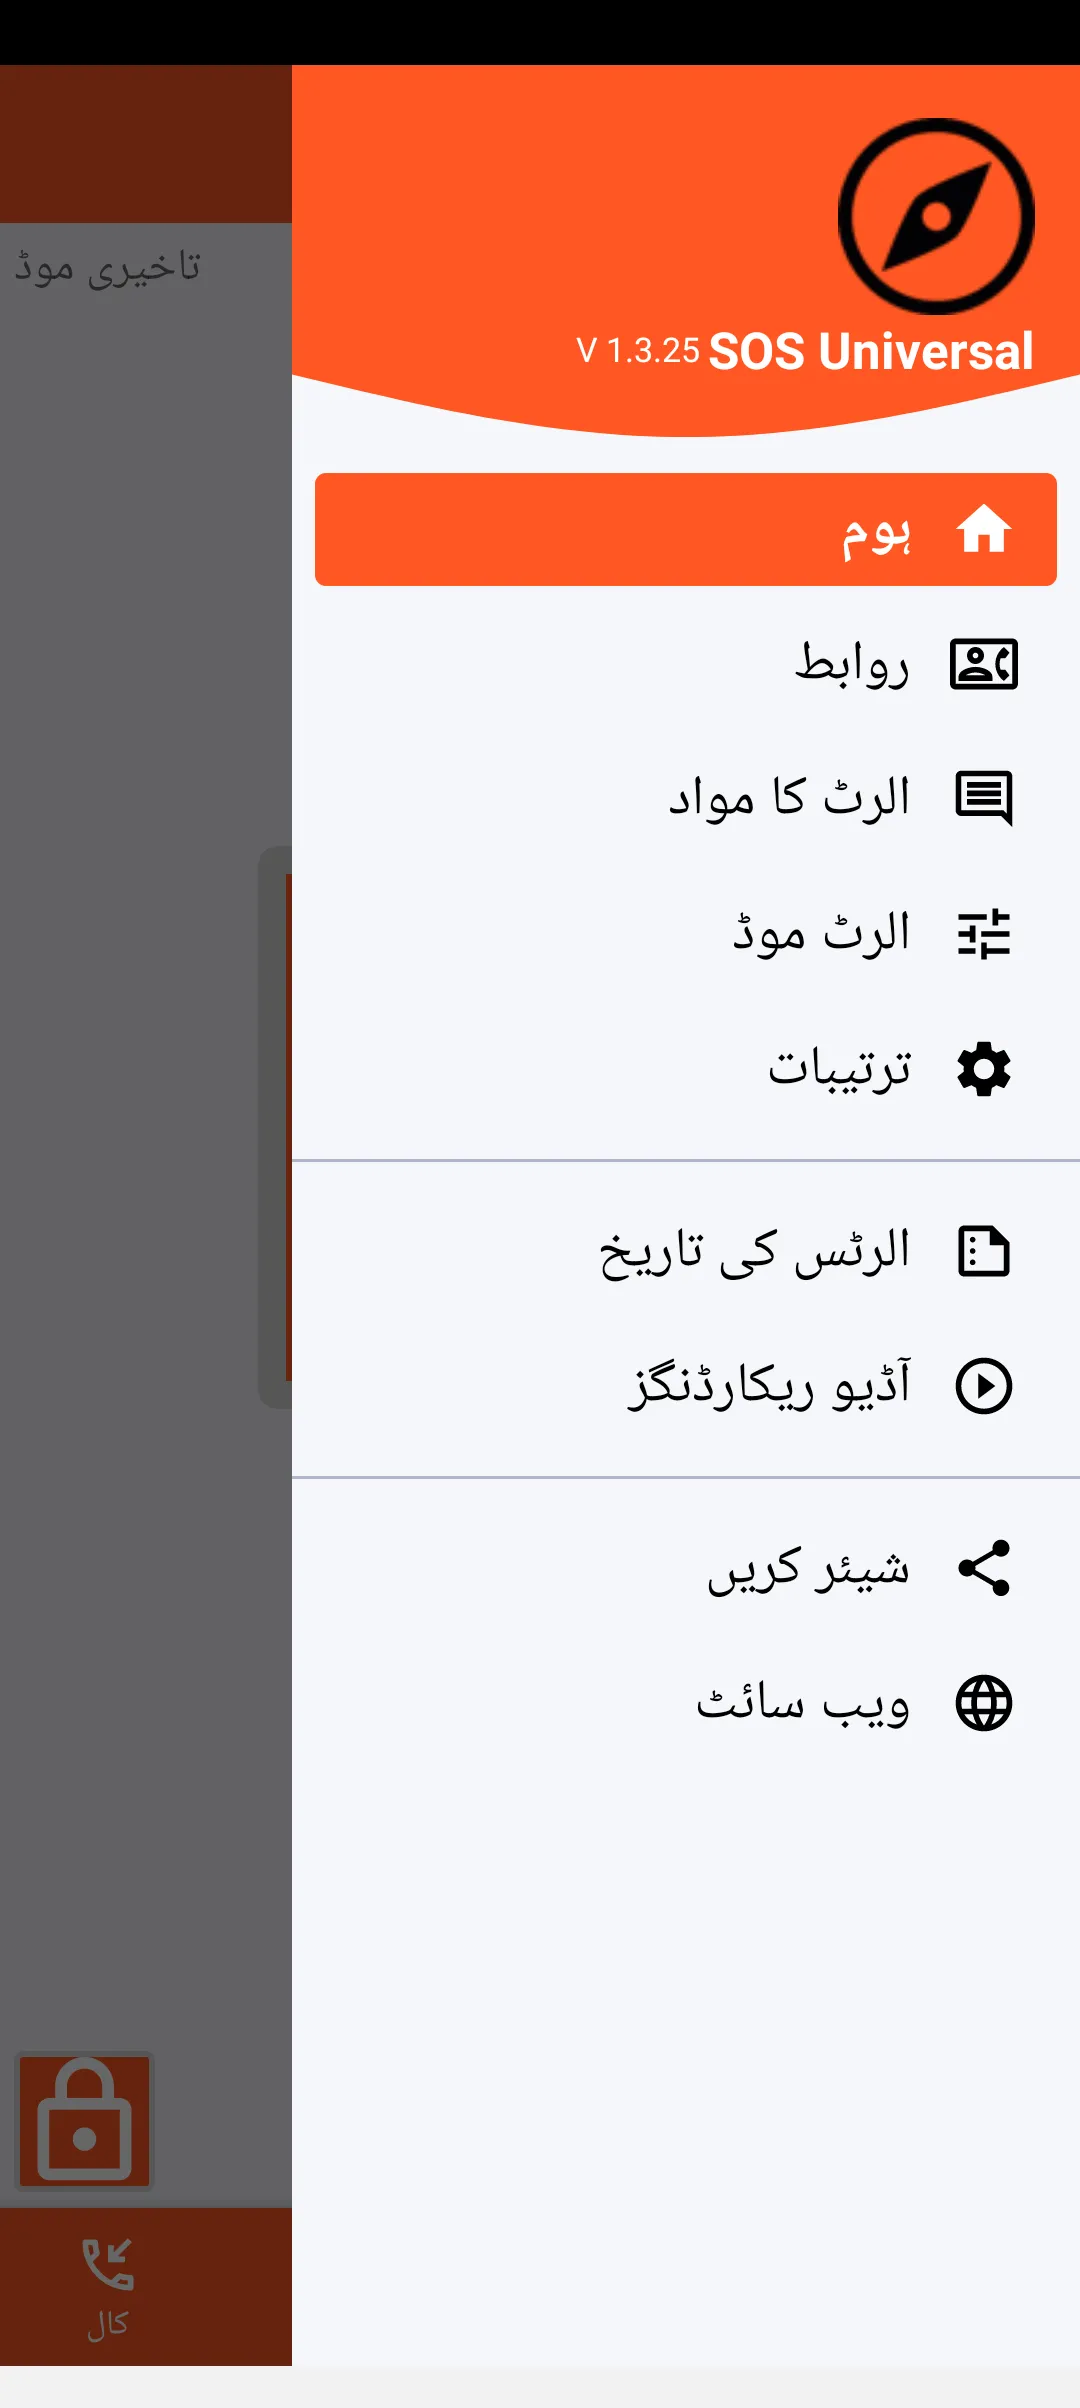
Task: Tap the شیئر کریں share label
Action: pyautogui.click(x=808, y=1568)
